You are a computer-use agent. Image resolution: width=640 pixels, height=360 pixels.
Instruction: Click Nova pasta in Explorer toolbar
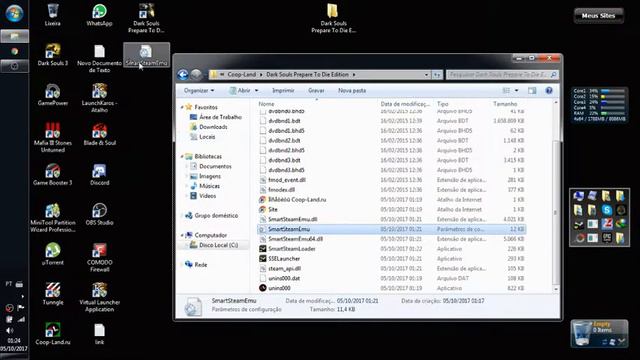coord(352,91)
